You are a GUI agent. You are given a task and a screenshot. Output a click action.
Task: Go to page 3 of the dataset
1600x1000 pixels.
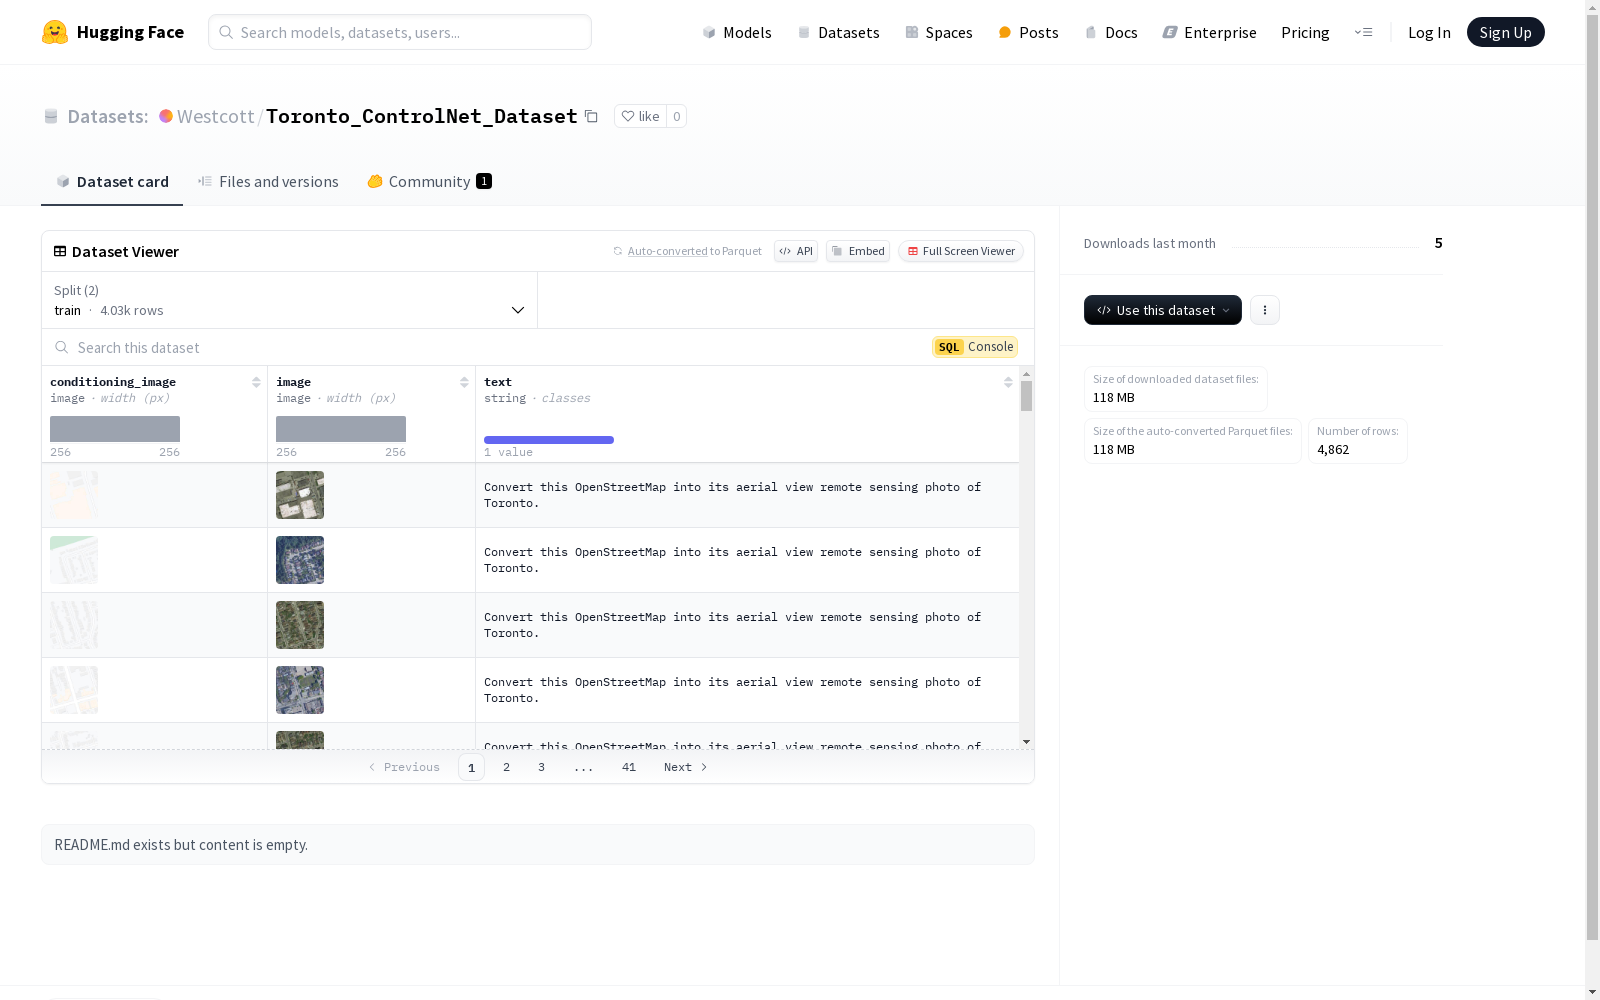(x=541, y=767)
